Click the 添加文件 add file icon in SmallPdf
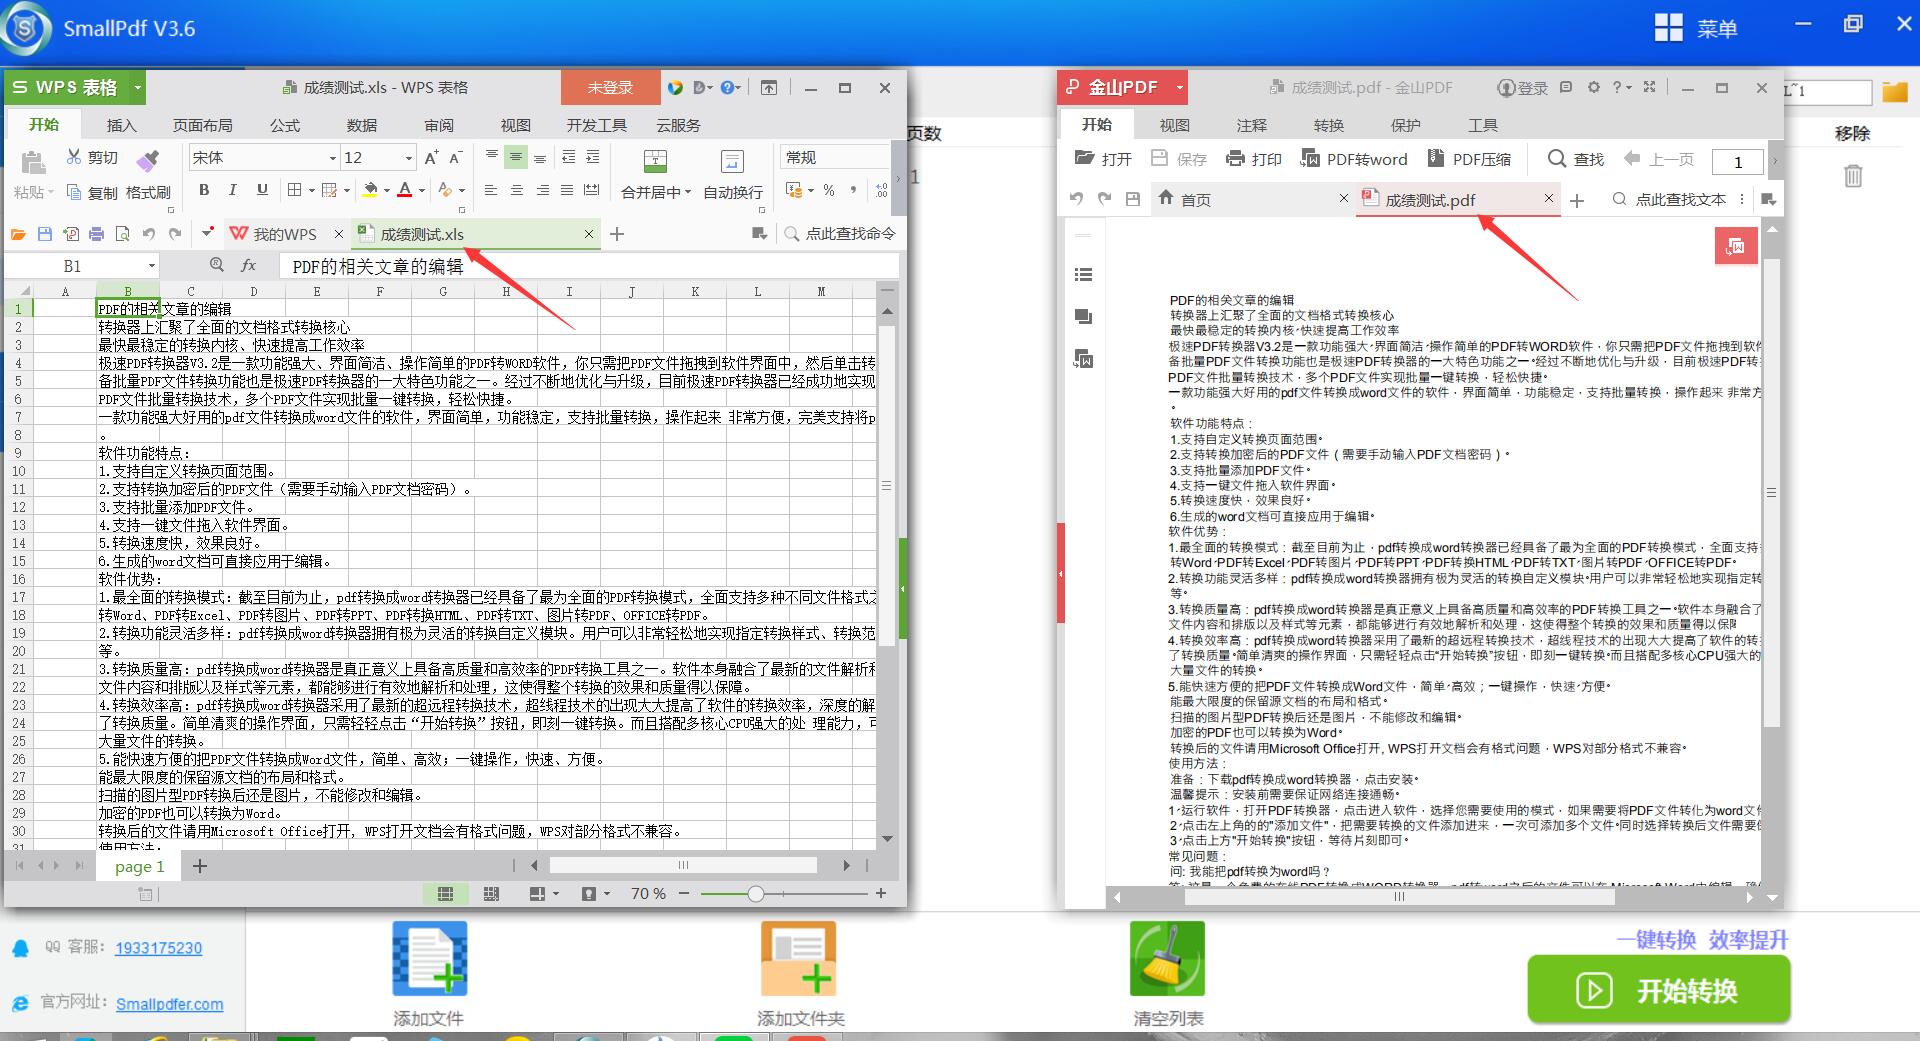 430,958
